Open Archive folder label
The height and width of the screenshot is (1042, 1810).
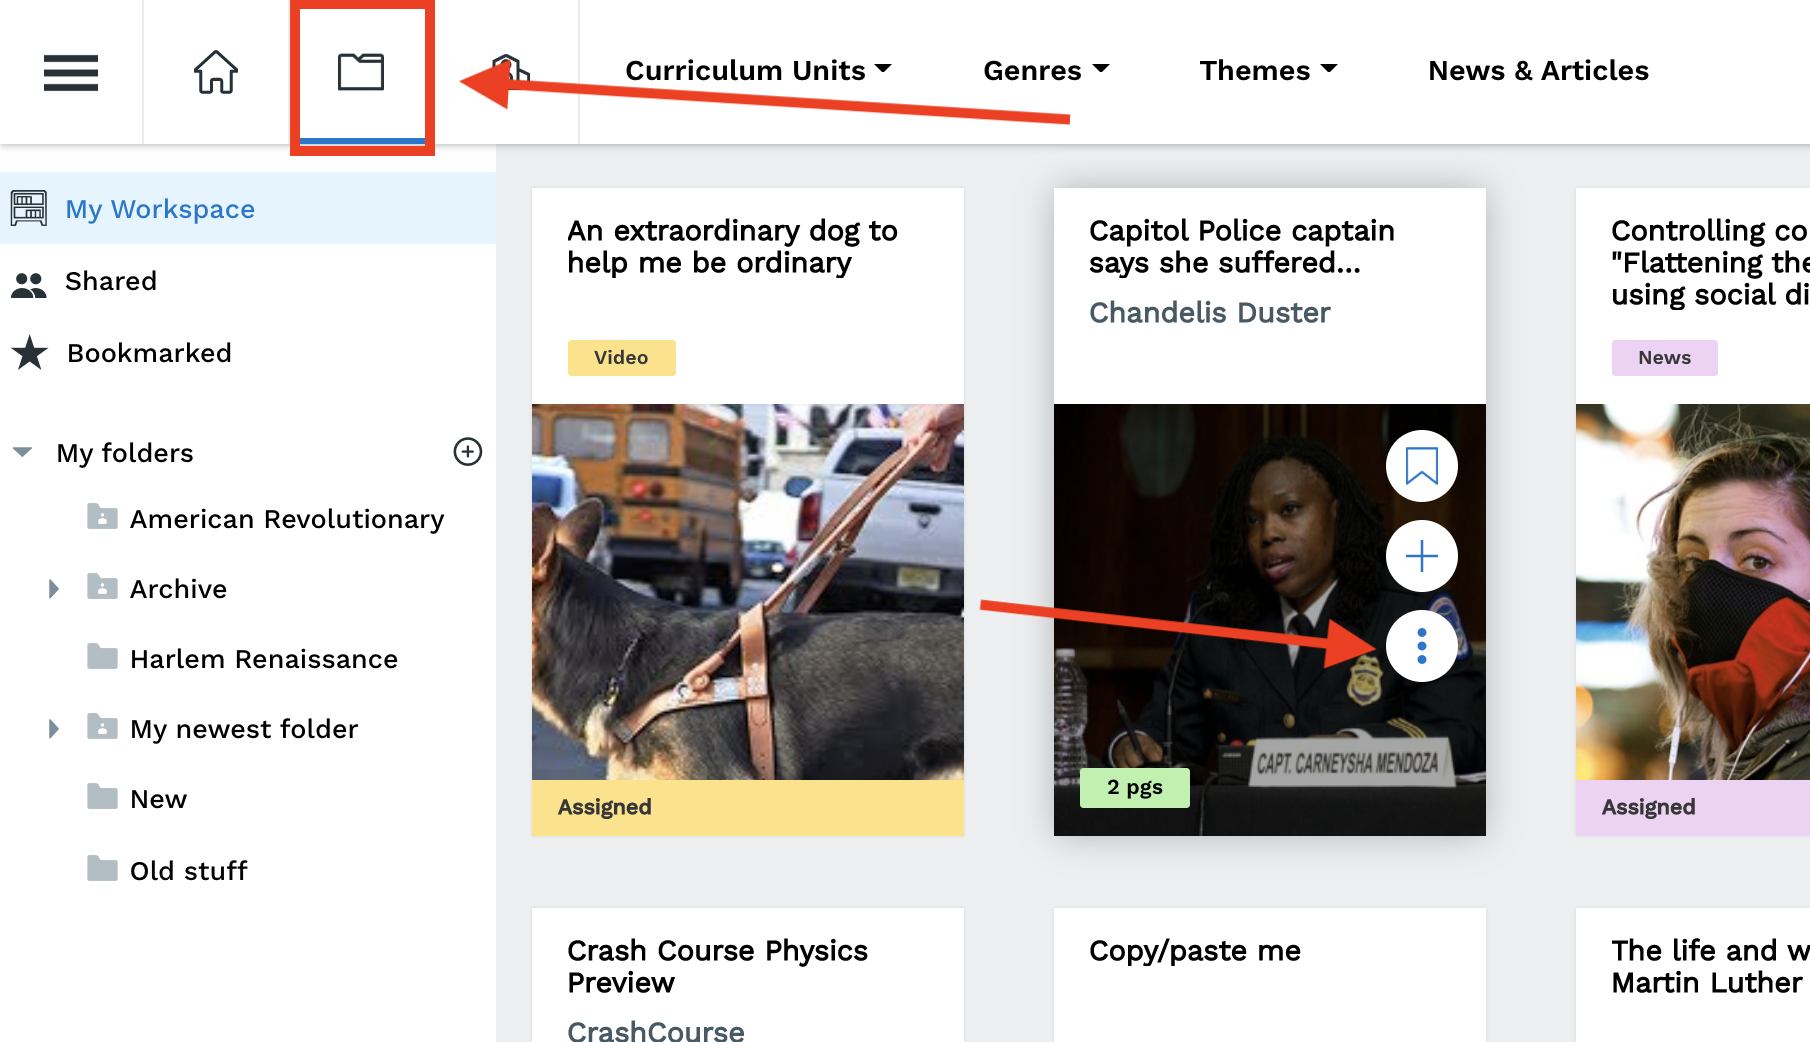[178, 589]
